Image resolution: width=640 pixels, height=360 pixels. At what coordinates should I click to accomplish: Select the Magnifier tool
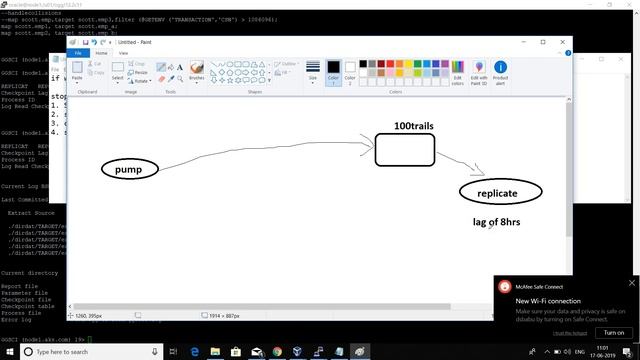(180, 79)
